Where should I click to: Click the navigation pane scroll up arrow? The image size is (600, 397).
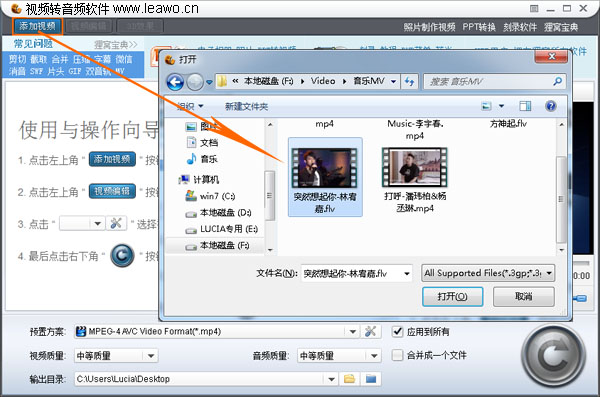270,124
